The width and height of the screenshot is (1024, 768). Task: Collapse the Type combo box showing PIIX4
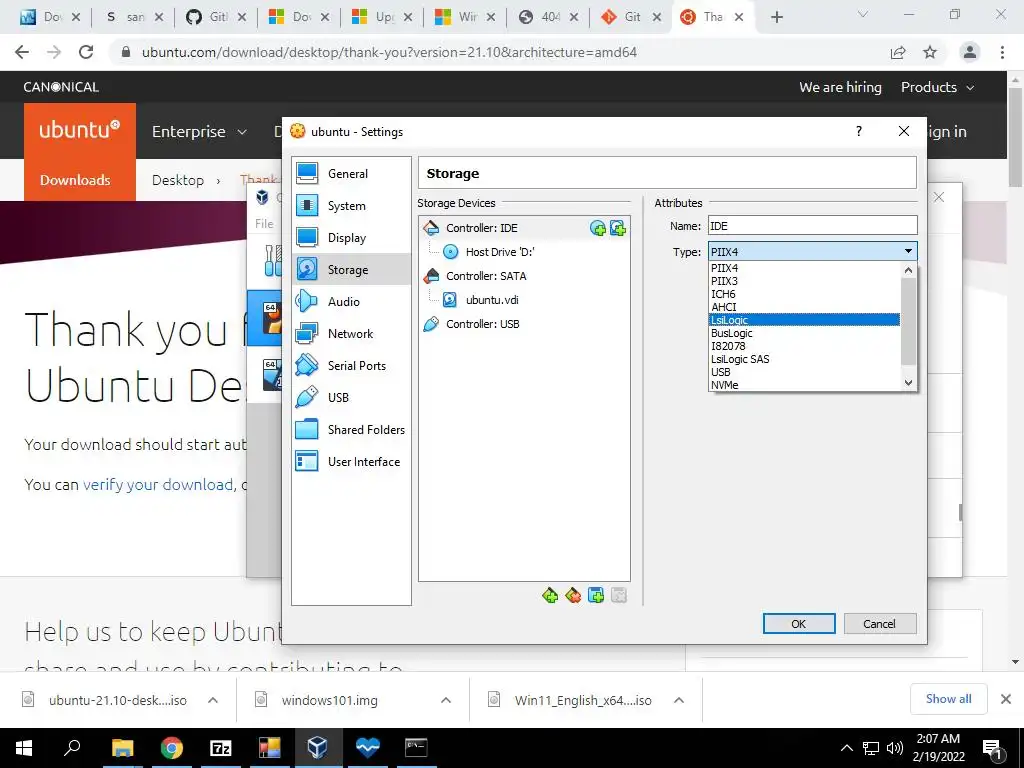[812, 251]
